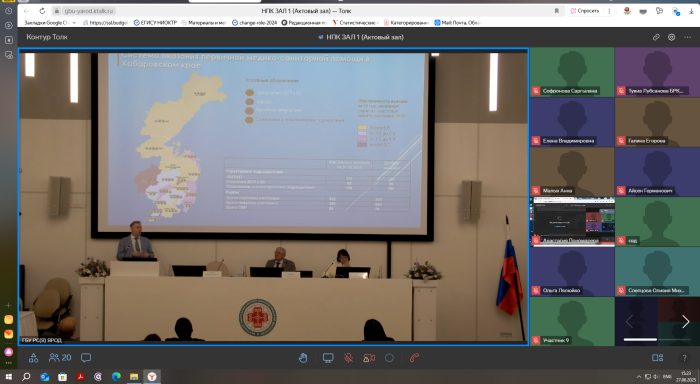Expand hidden system tray icons
This screenshot has height=384, width=700.
point(639,377)
